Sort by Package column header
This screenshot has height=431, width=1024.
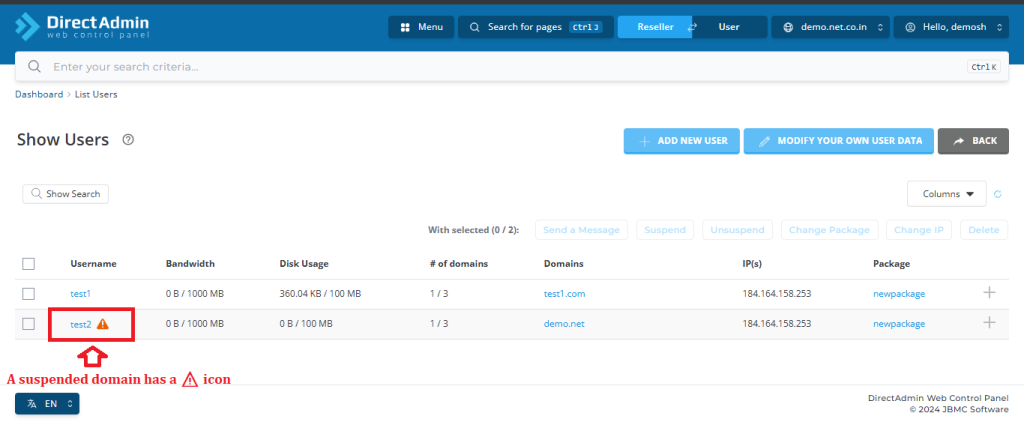(x=891, y=264)
